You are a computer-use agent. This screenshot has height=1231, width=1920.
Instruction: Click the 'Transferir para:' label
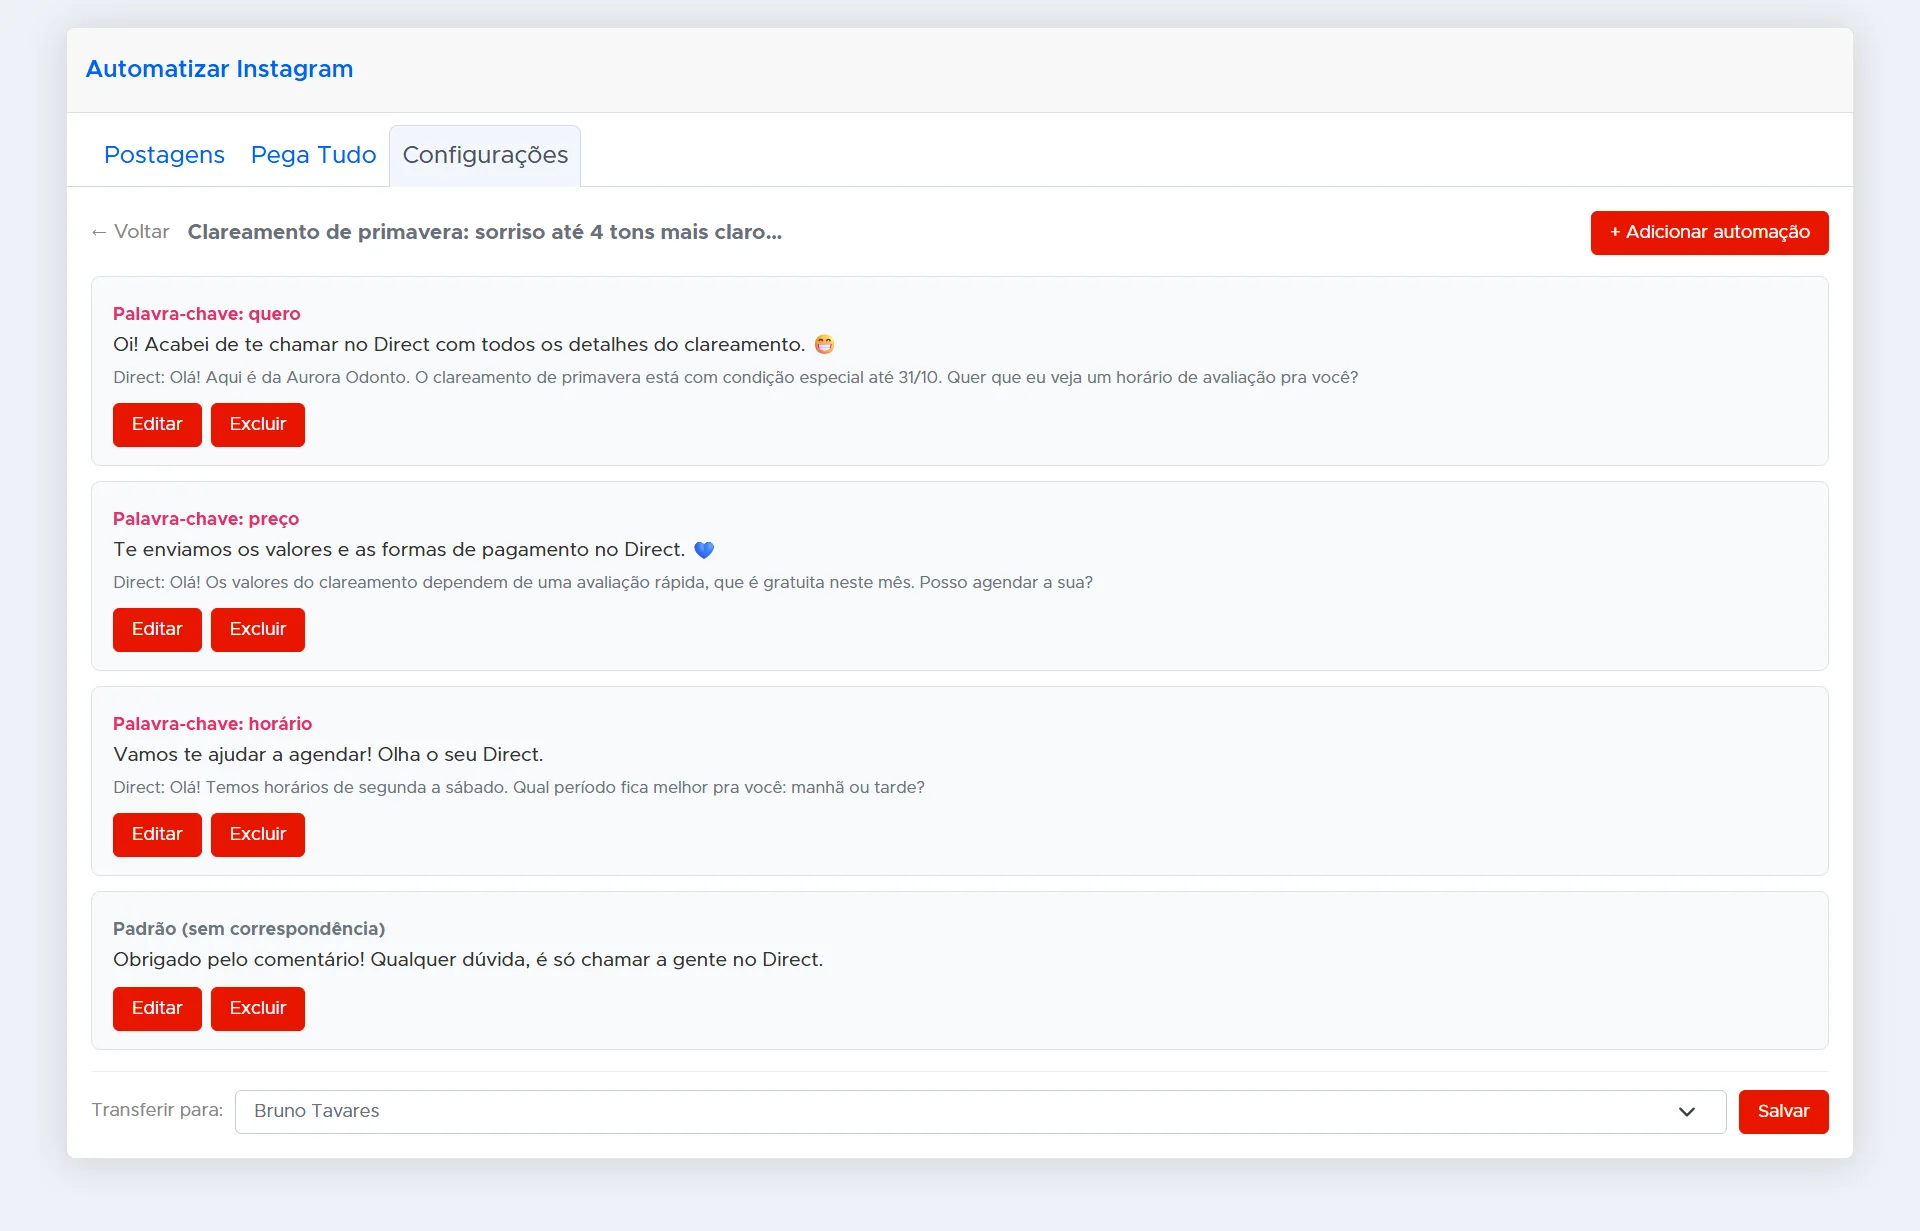[157, 1110]
